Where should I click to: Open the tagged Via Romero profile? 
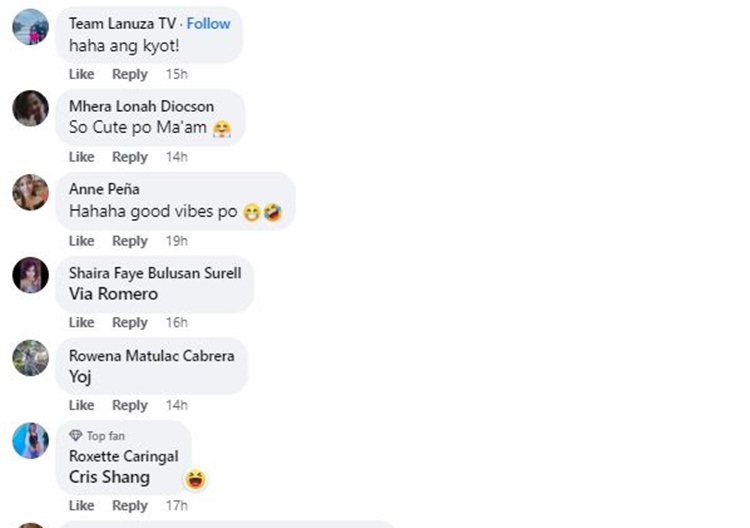coord(113,294)
